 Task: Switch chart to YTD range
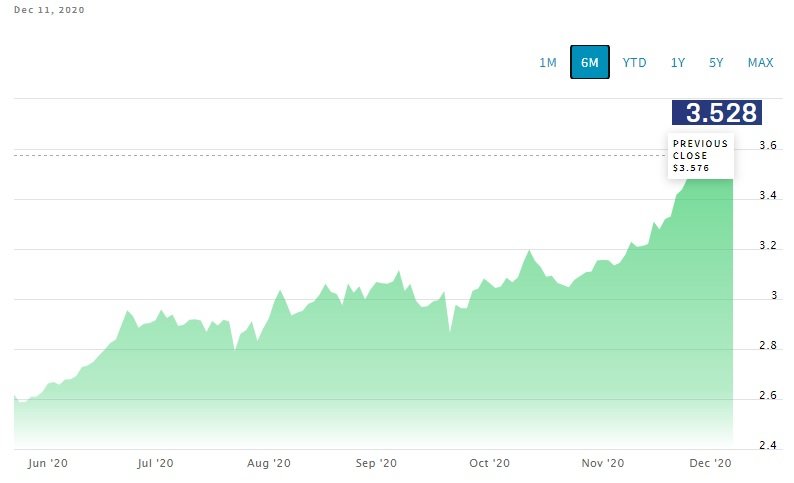click(634, 63)
